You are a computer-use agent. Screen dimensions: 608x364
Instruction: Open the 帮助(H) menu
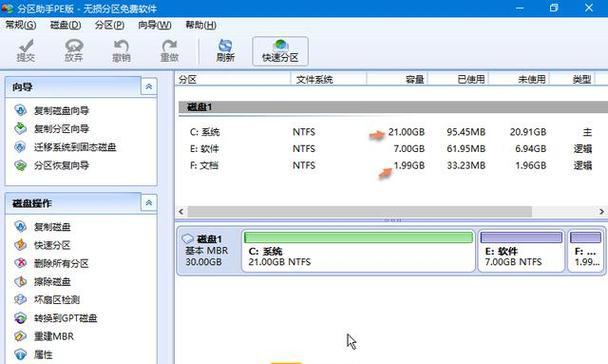tap(200, 25)
